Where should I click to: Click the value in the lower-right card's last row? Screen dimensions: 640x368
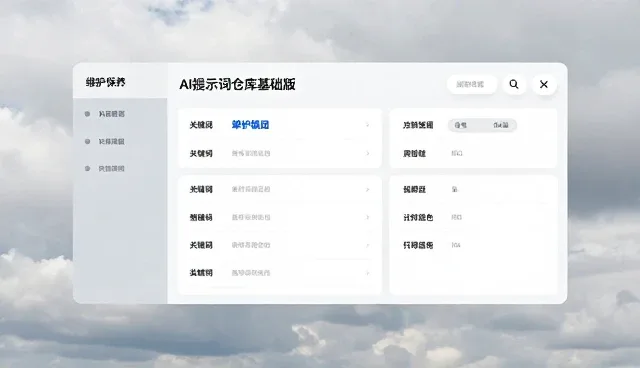[x=456, y=245]
